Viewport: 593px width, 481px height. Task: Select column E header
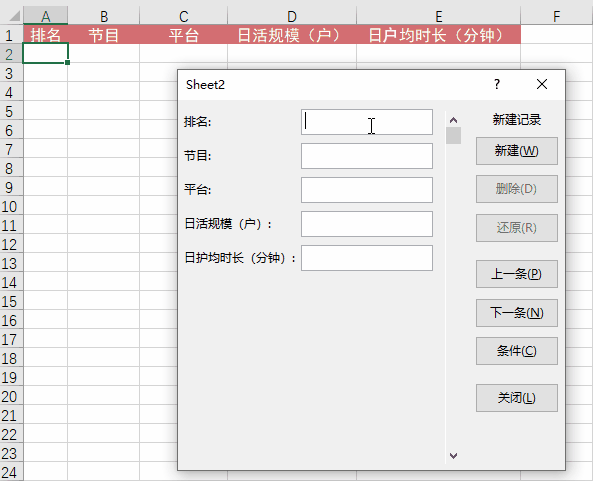(x=438, y=16)
